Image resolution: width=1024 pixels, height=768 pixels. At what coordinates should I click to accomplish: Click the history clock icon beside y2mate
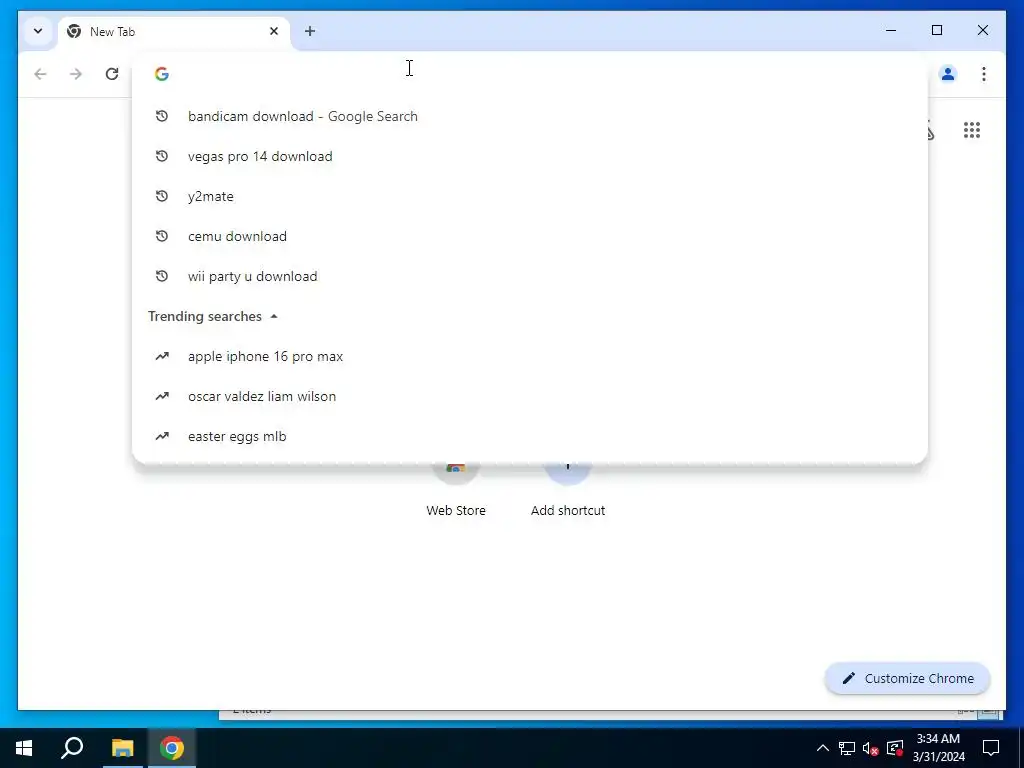[162, 196]
